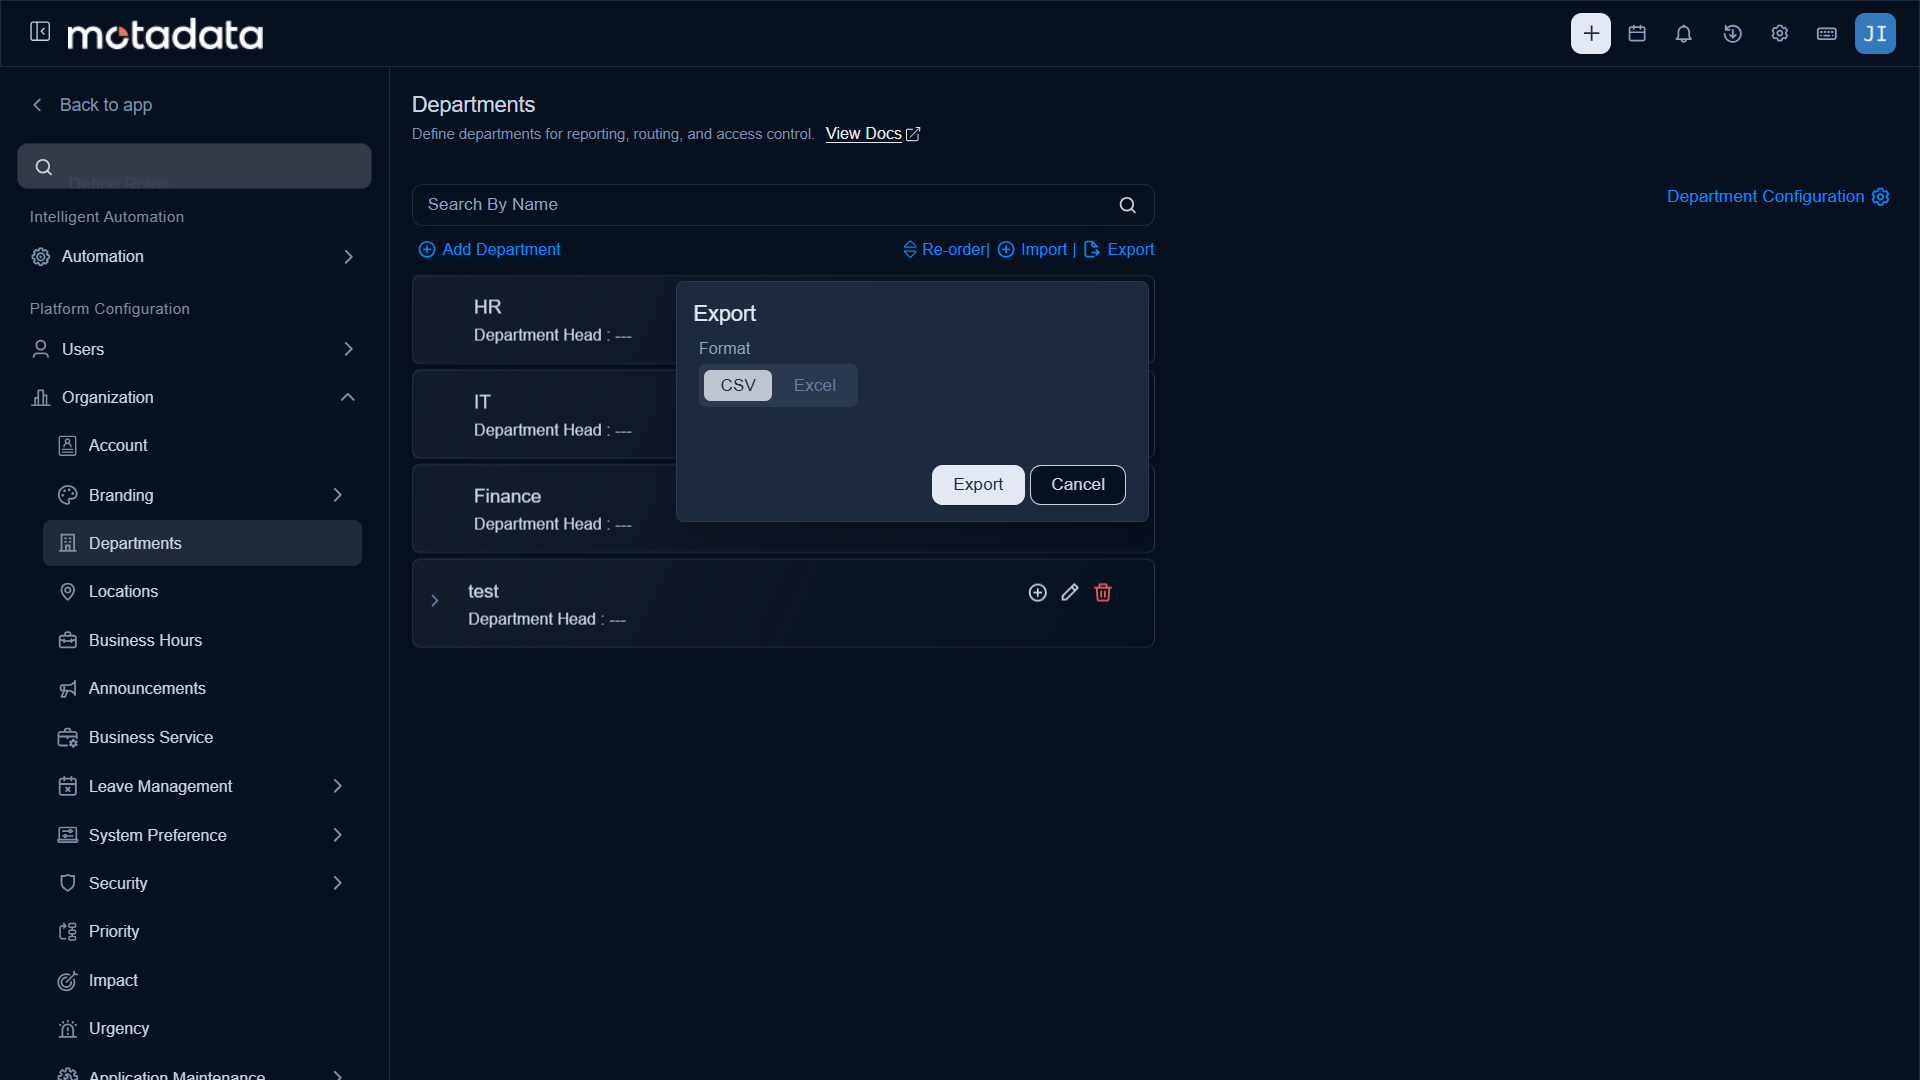Collapse the Organization section chevron
This screenshot has height=1080, width=1920.
click(x=348, y=397)
